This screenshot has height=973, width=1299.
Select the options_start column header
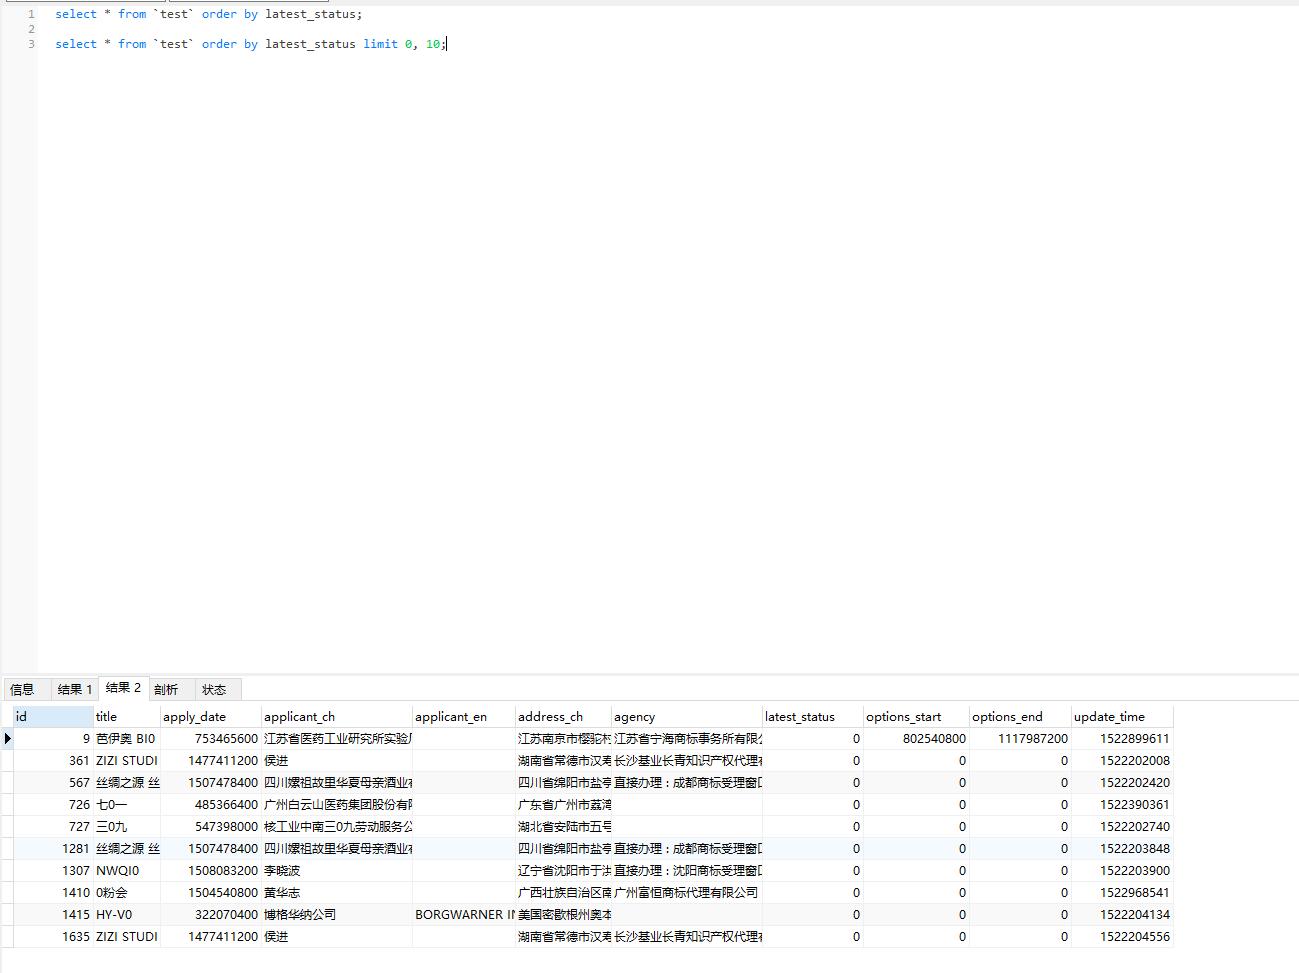tap(916, 717)
